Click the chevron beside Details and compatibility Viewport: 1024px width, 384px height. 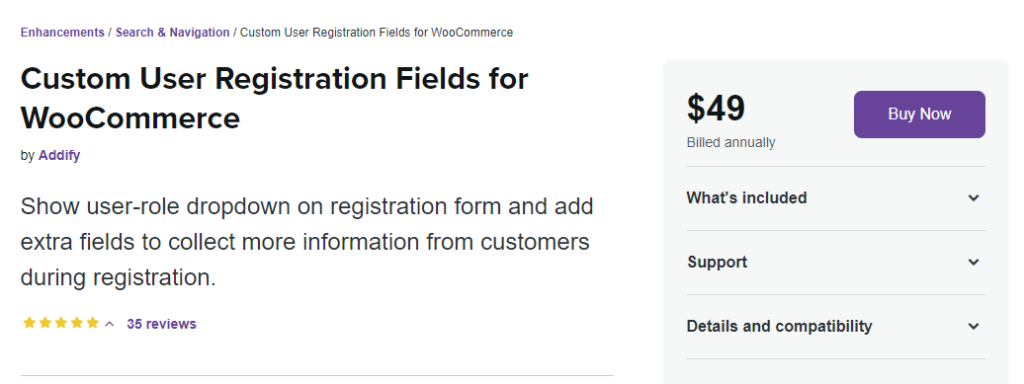click(x=974, y=326)
